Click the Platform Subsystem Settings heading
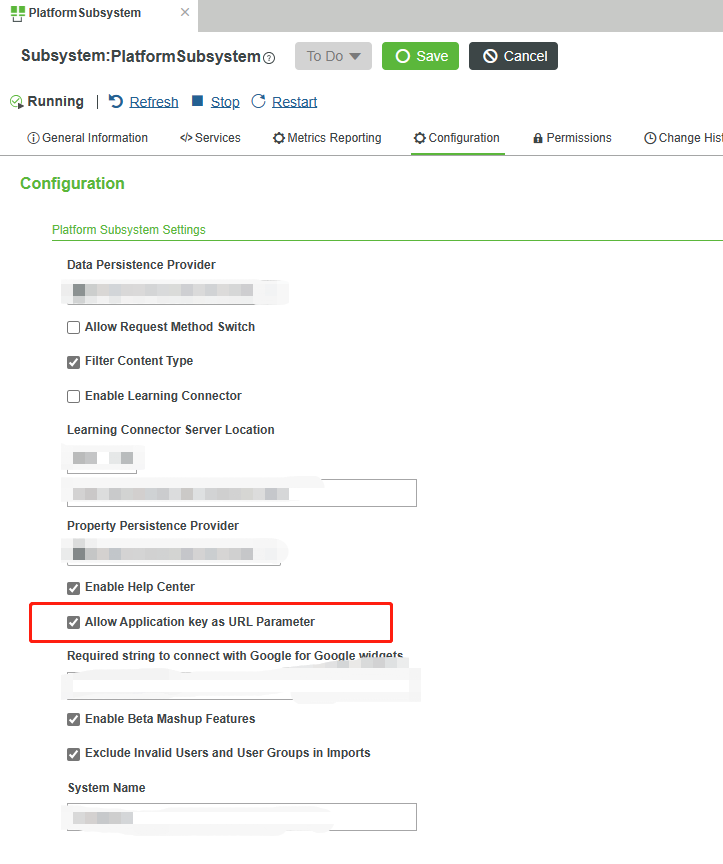 pyautogui.click(x=129, y=230)
